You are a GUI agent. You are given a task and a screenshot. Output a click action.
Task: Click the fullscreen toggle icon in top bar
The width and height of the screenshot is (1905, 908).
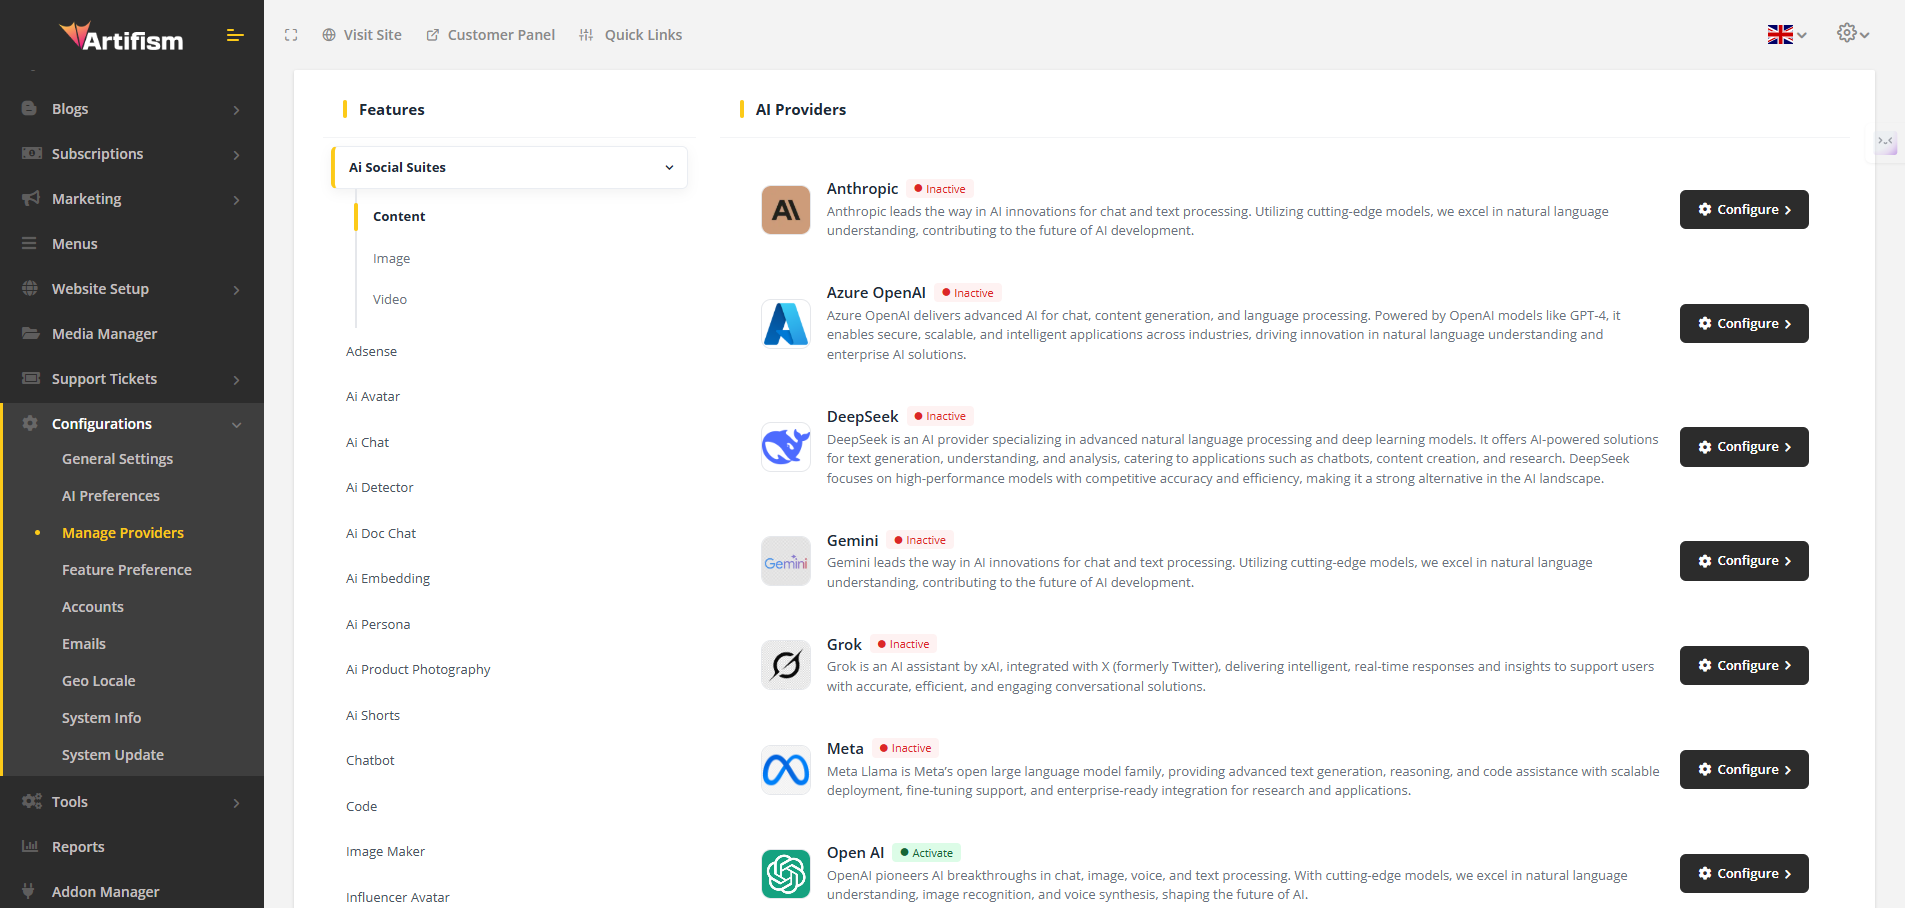point(291,35)
